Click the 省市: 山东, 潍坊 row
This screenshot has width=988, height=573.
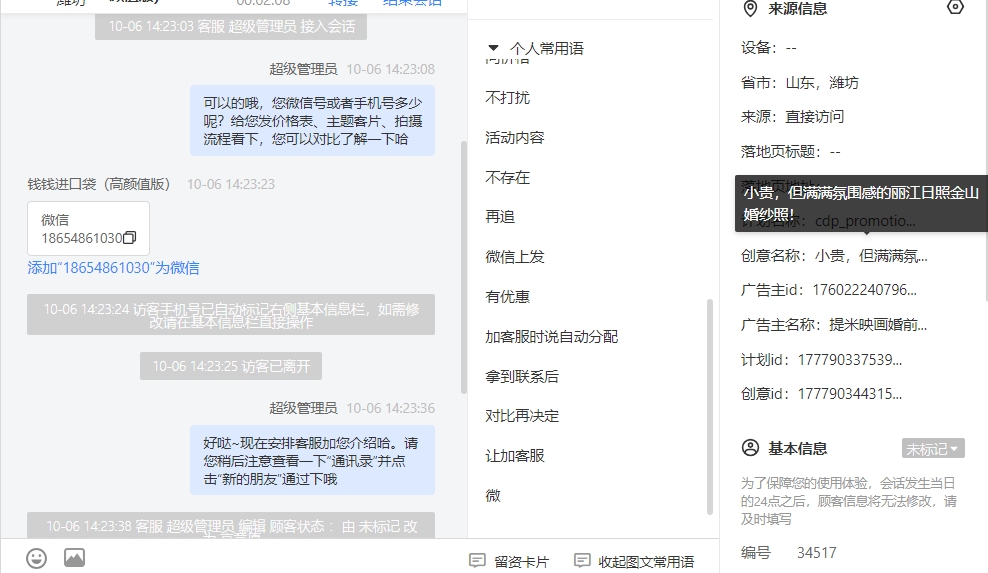point(800,83)
